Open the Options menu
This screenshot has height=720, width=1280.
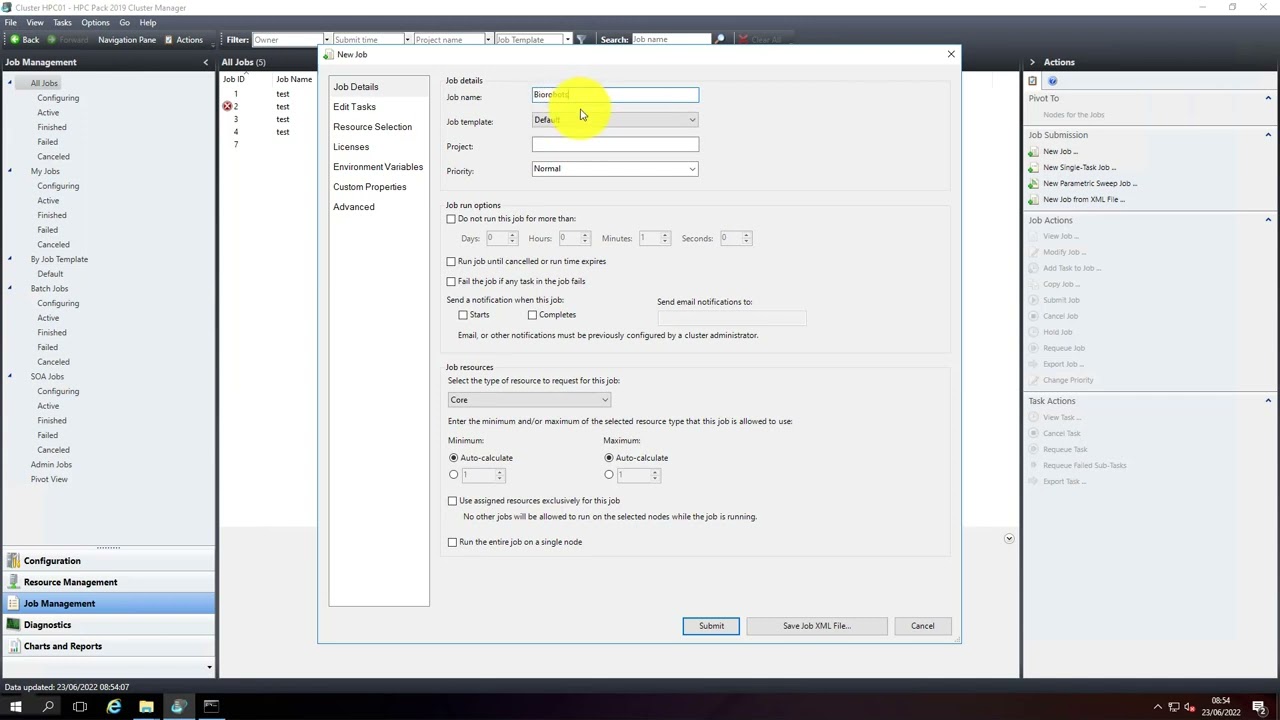pos(95,22)
